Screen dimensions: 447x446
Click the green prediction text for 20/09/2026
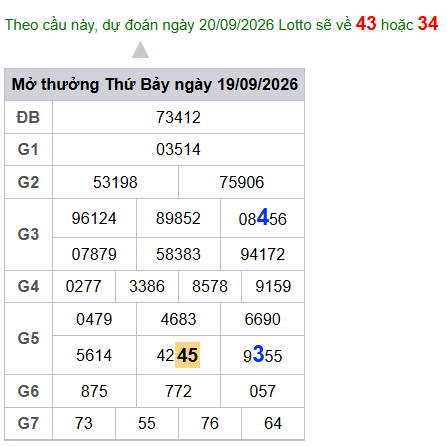[x=178, y=25]
